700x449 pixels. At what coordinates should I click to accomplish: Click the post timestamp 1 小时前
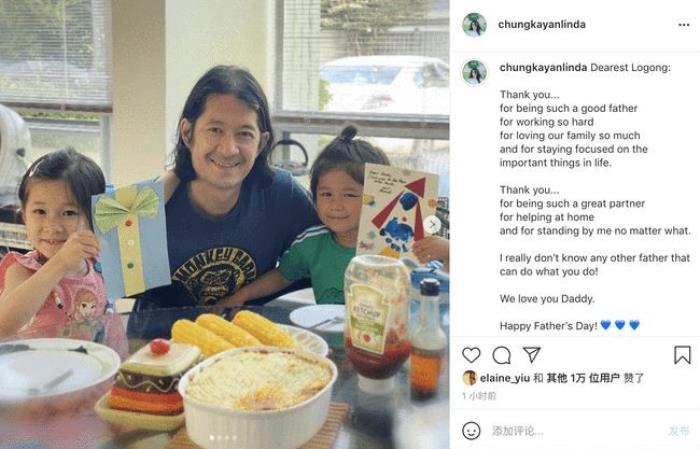479,396
